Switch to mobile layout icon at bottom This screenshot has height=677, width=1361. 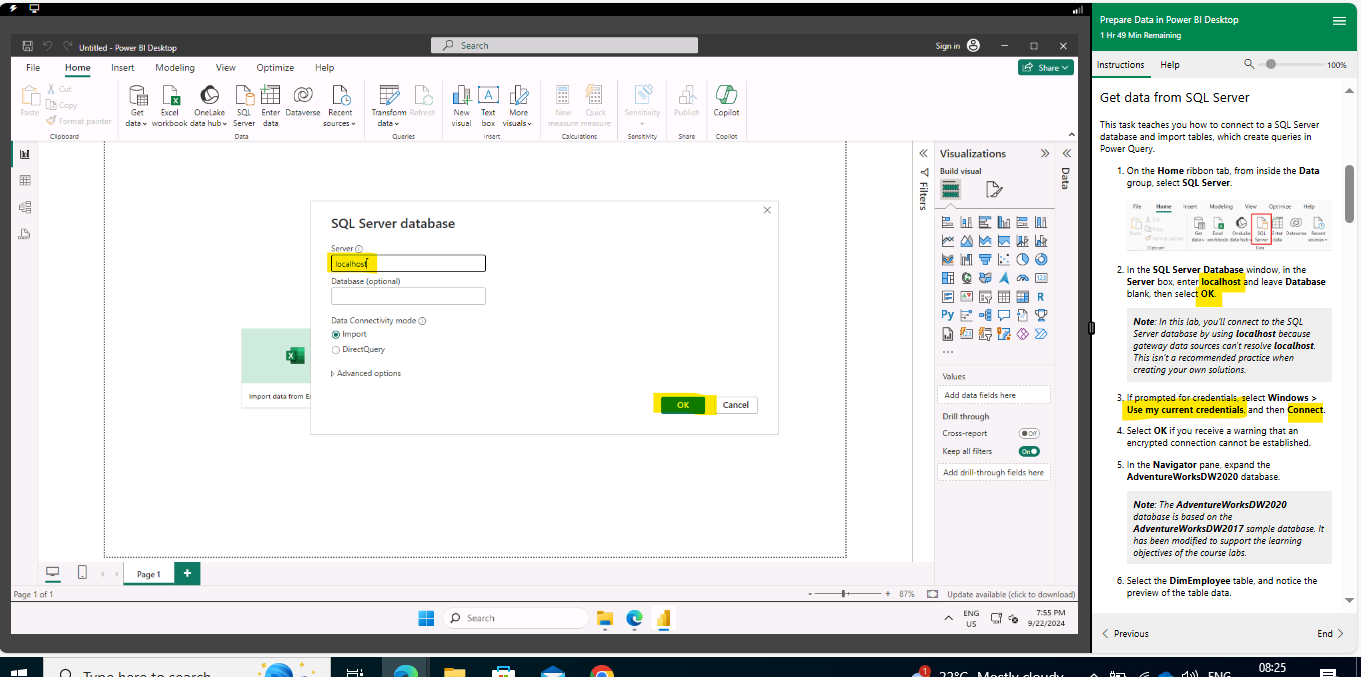(x=82, y=572)
